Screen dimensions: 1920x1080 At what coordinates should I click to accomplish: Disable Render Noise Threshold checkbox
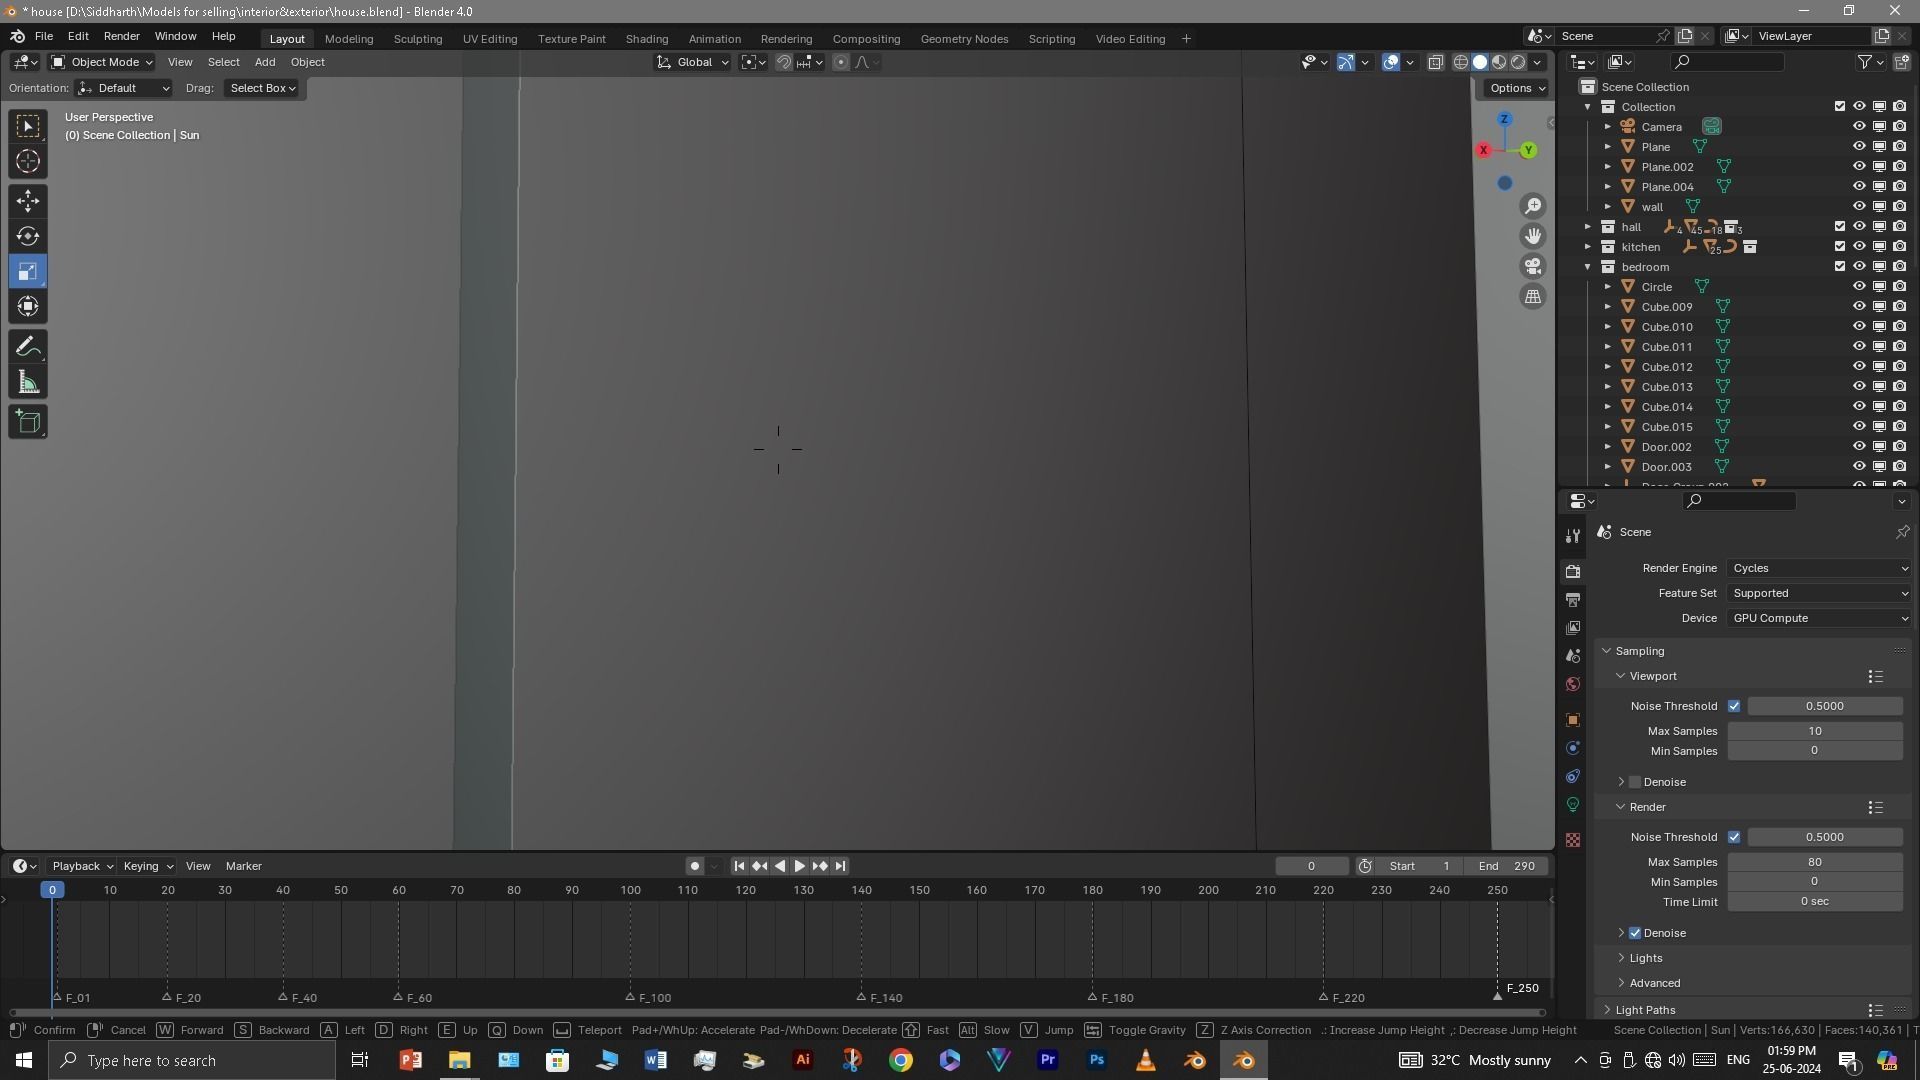click(1734, 837)
